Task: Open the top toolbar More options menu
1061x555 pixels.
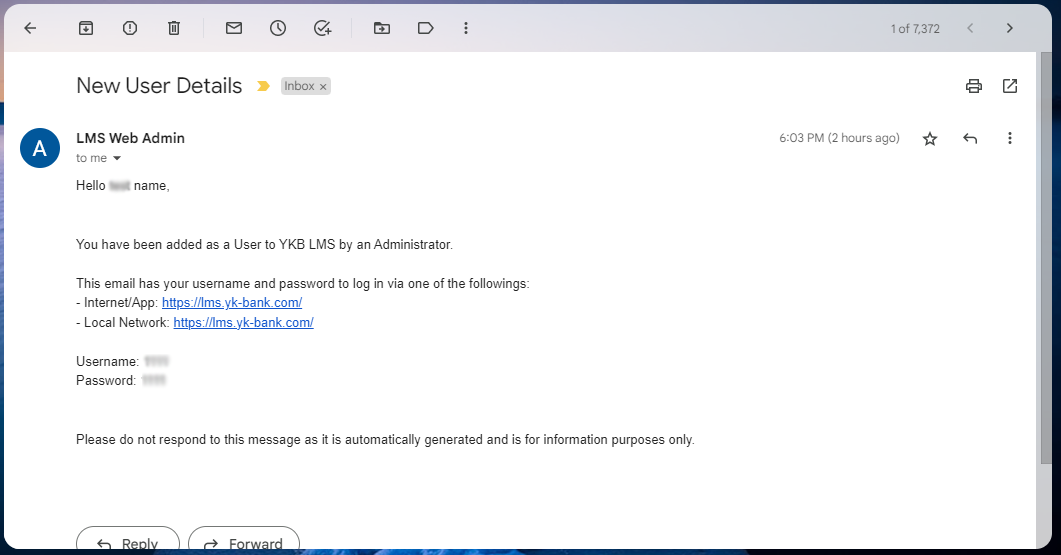Action: coord(466,28)
